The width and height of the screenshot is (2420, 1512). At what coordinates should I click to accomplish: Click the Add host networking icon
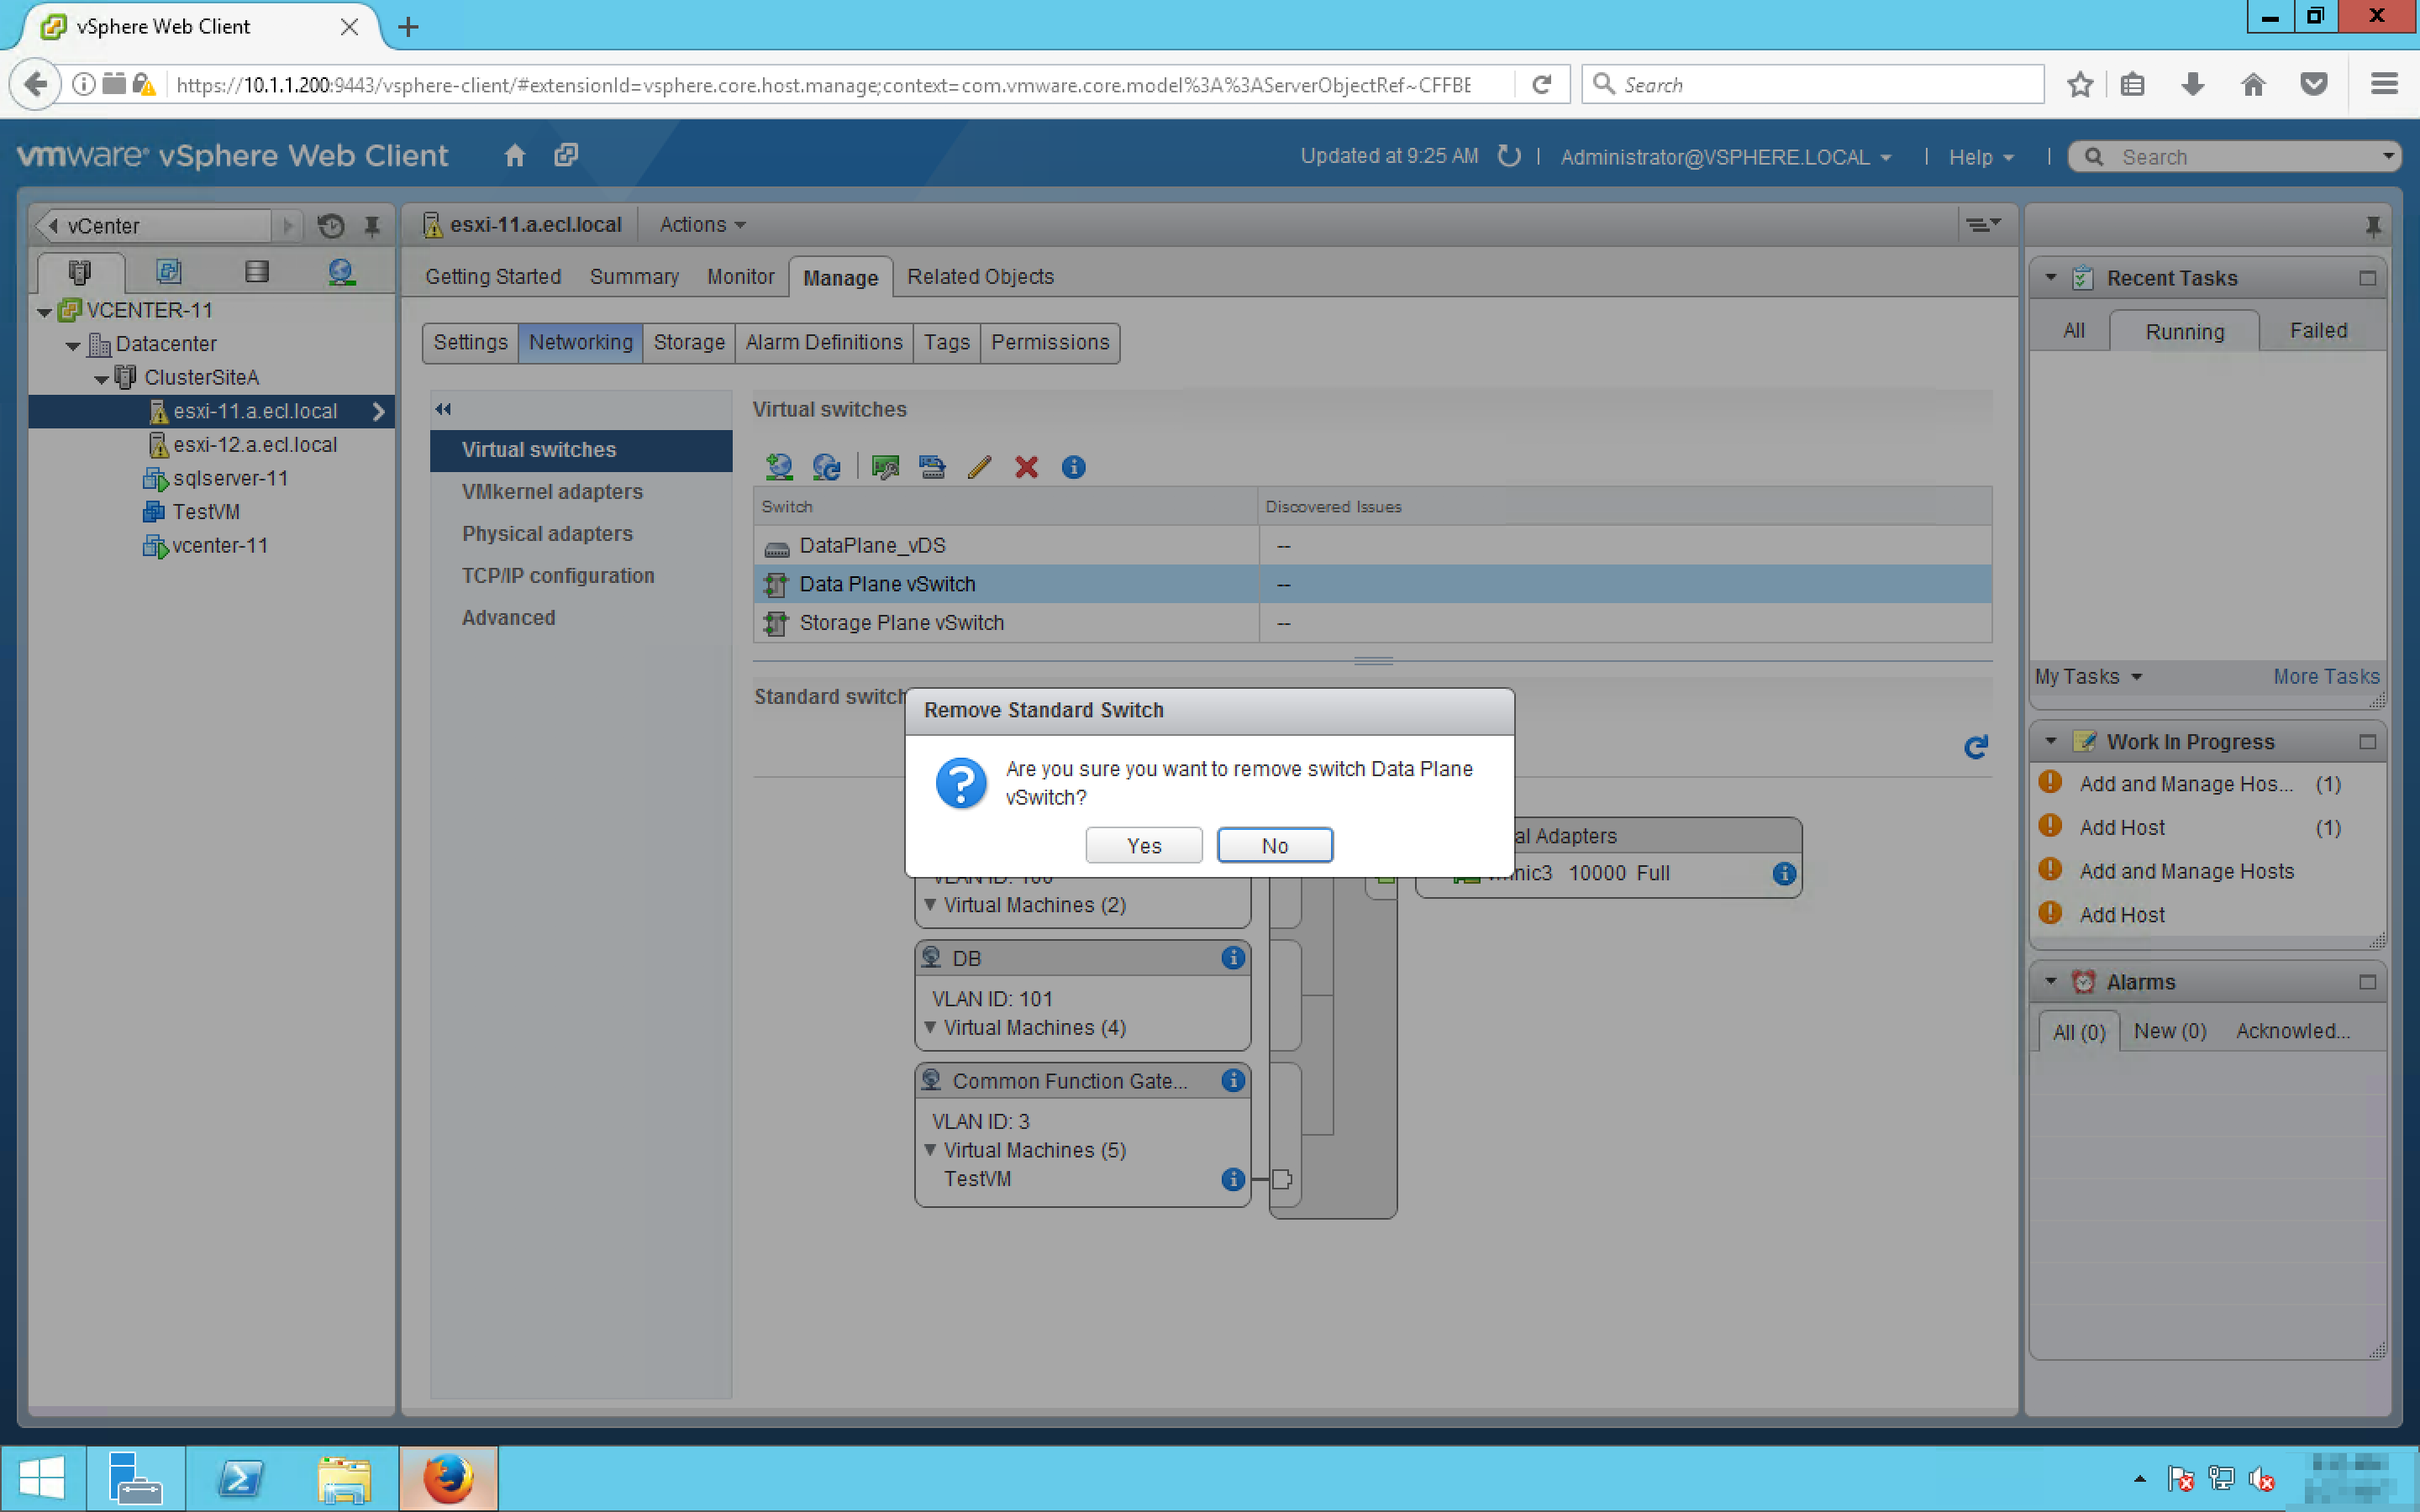(x=778, y=467)
